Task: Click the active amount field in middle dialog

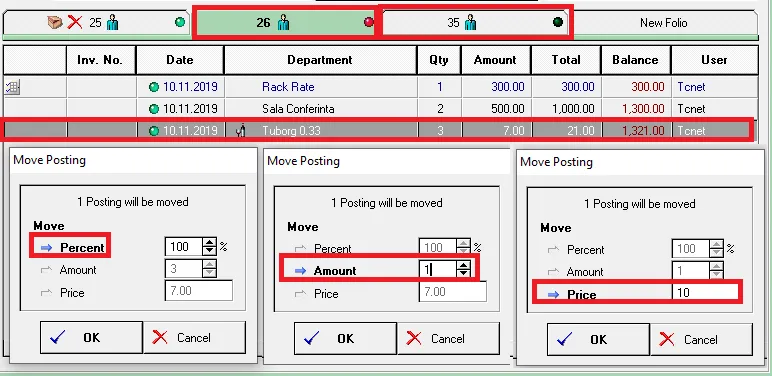Action: [x=438, y=269]
